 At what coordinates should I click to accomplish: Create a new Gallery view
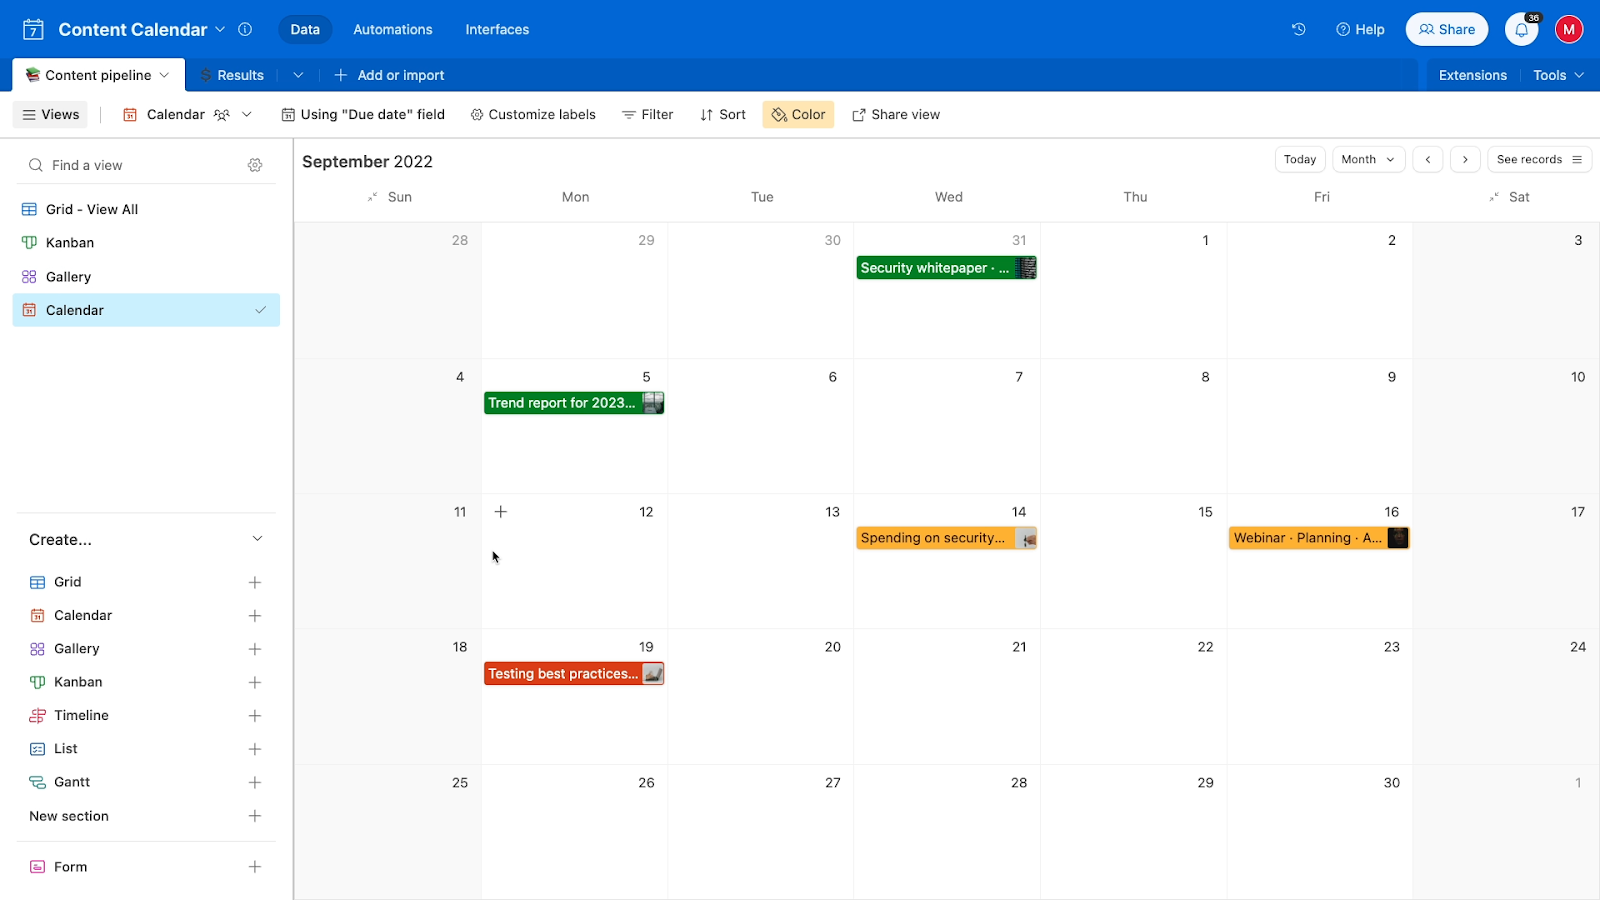coord(255,649)
